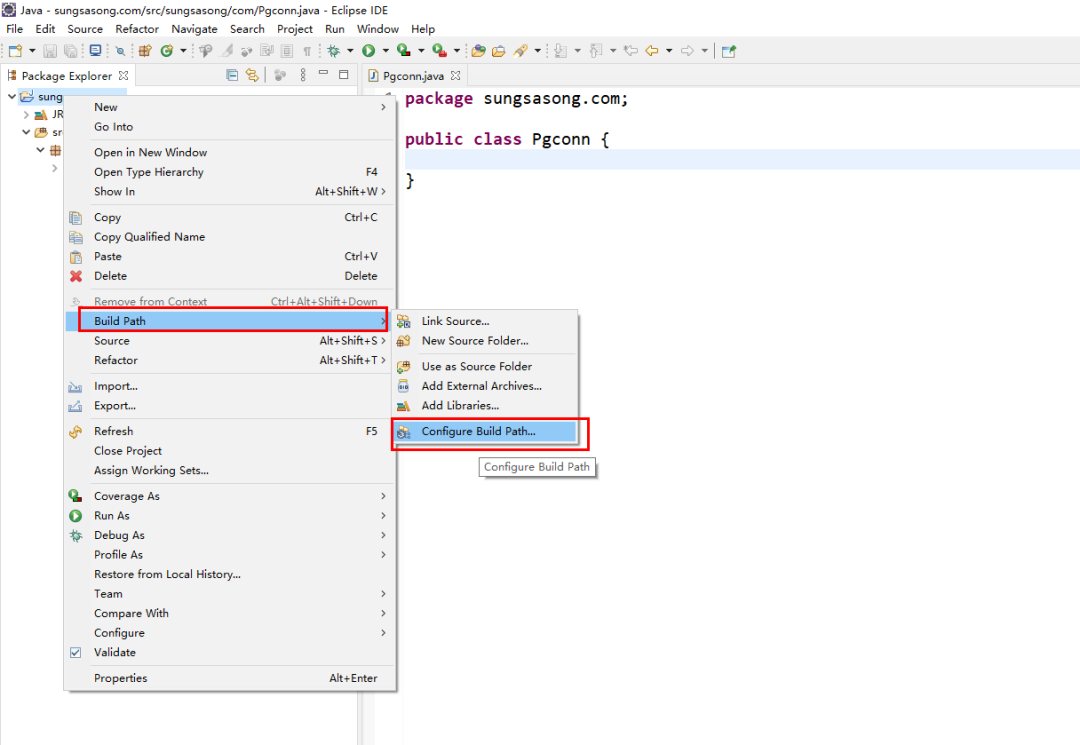This screenshot has width=1080, height=745.
Task: Click the Run External Tools toolbar icon
Action: (x=439, y=51)
